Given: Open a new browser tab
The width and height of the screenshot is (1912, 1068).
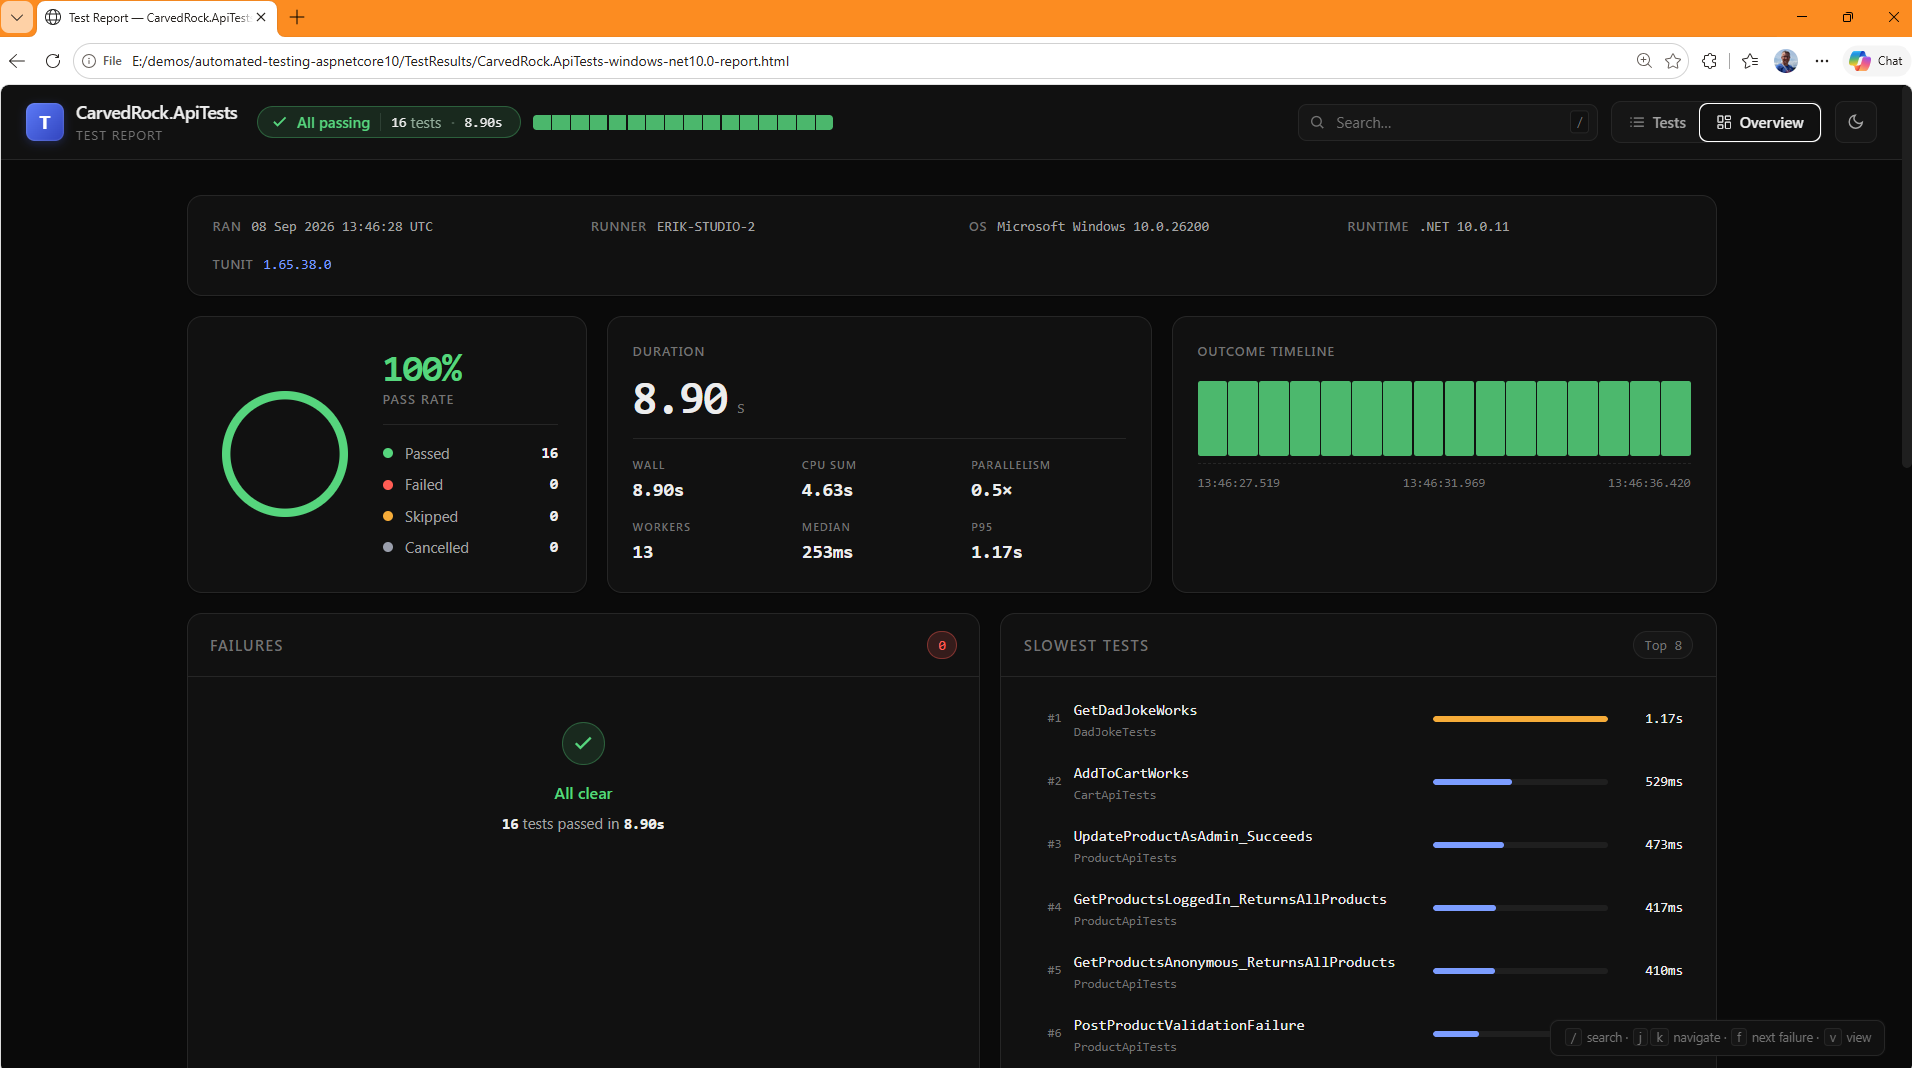Looking at the screenshot, I should [297, 17].
